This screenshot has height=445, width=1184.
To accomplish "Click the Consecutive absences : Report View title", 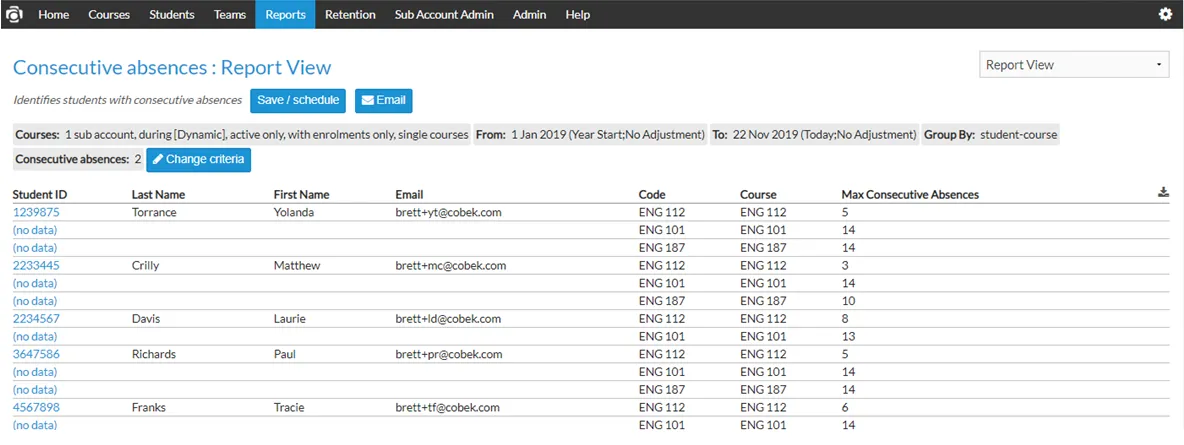I will (172, 67).
